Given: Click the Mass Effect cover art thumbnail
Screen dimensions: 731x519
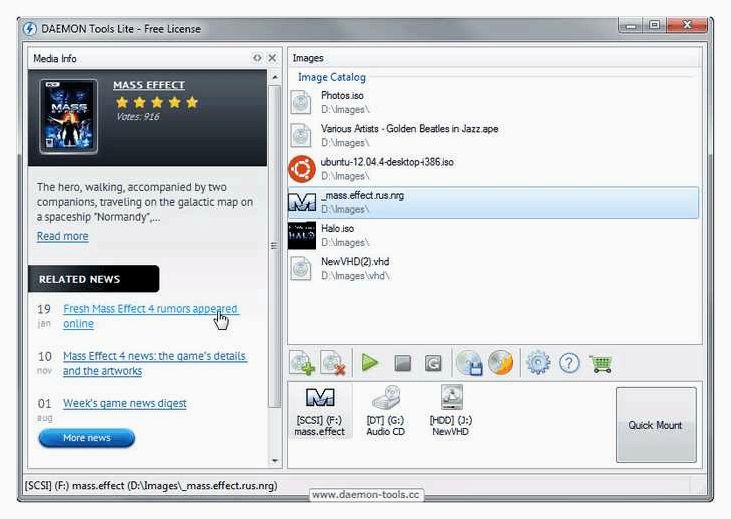Looking at the screenshot, I should (x=69, y=116).
